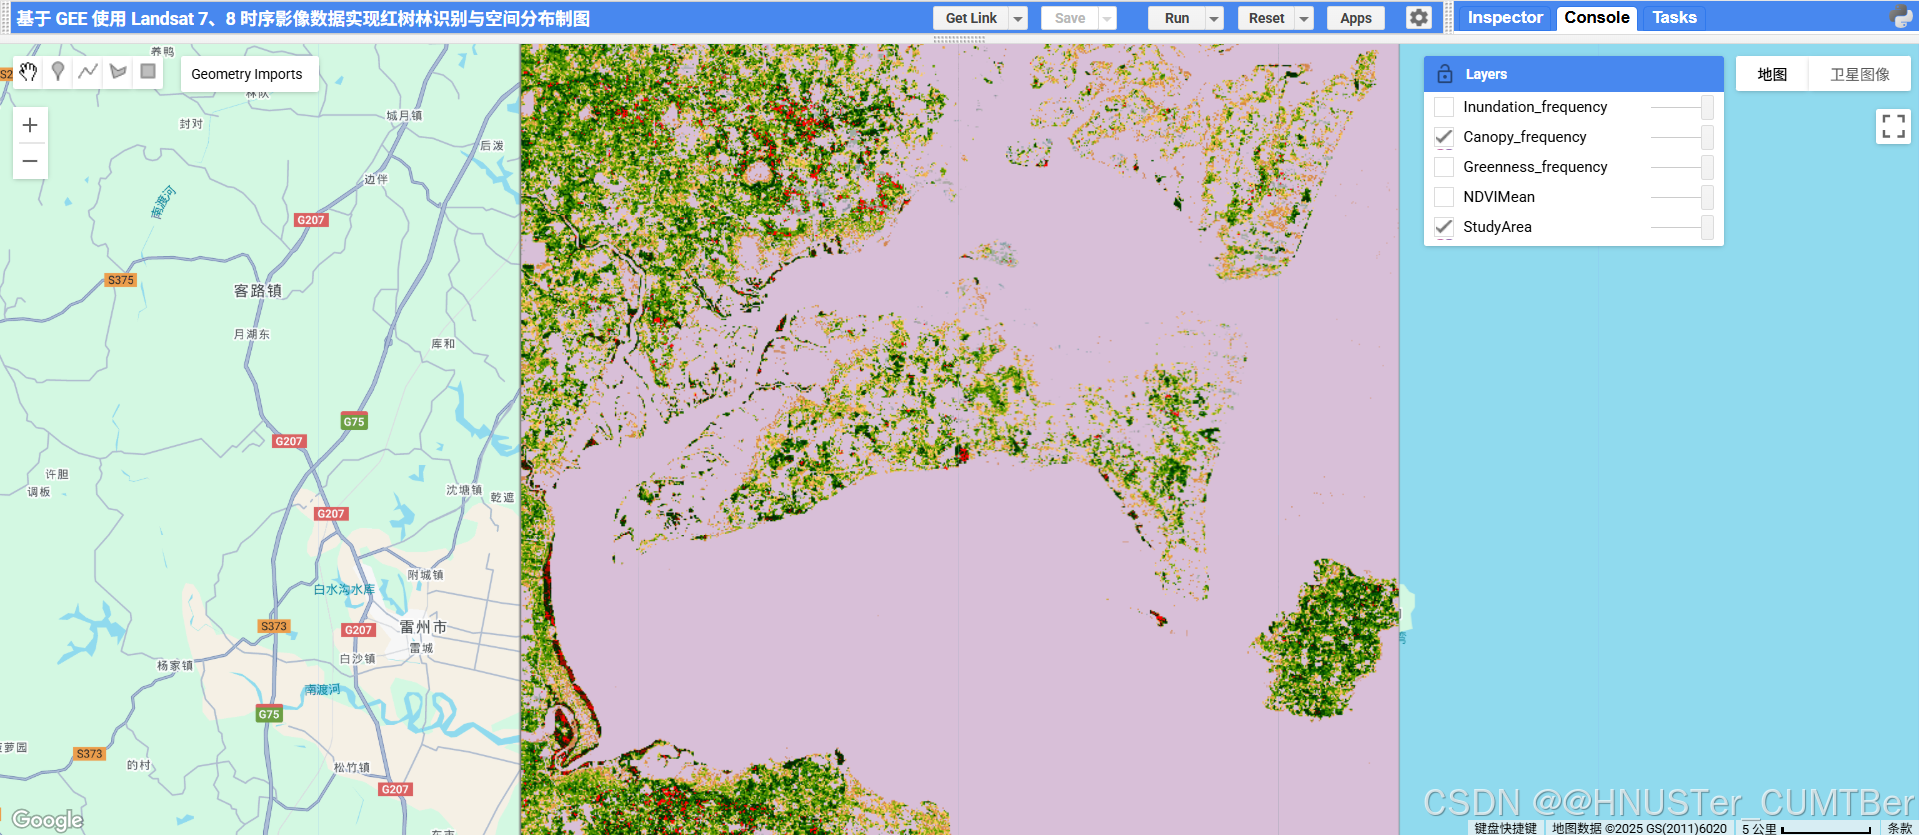1919x835 pixels.
Task: Click the Reset button
Action: tap(1266, 18)
